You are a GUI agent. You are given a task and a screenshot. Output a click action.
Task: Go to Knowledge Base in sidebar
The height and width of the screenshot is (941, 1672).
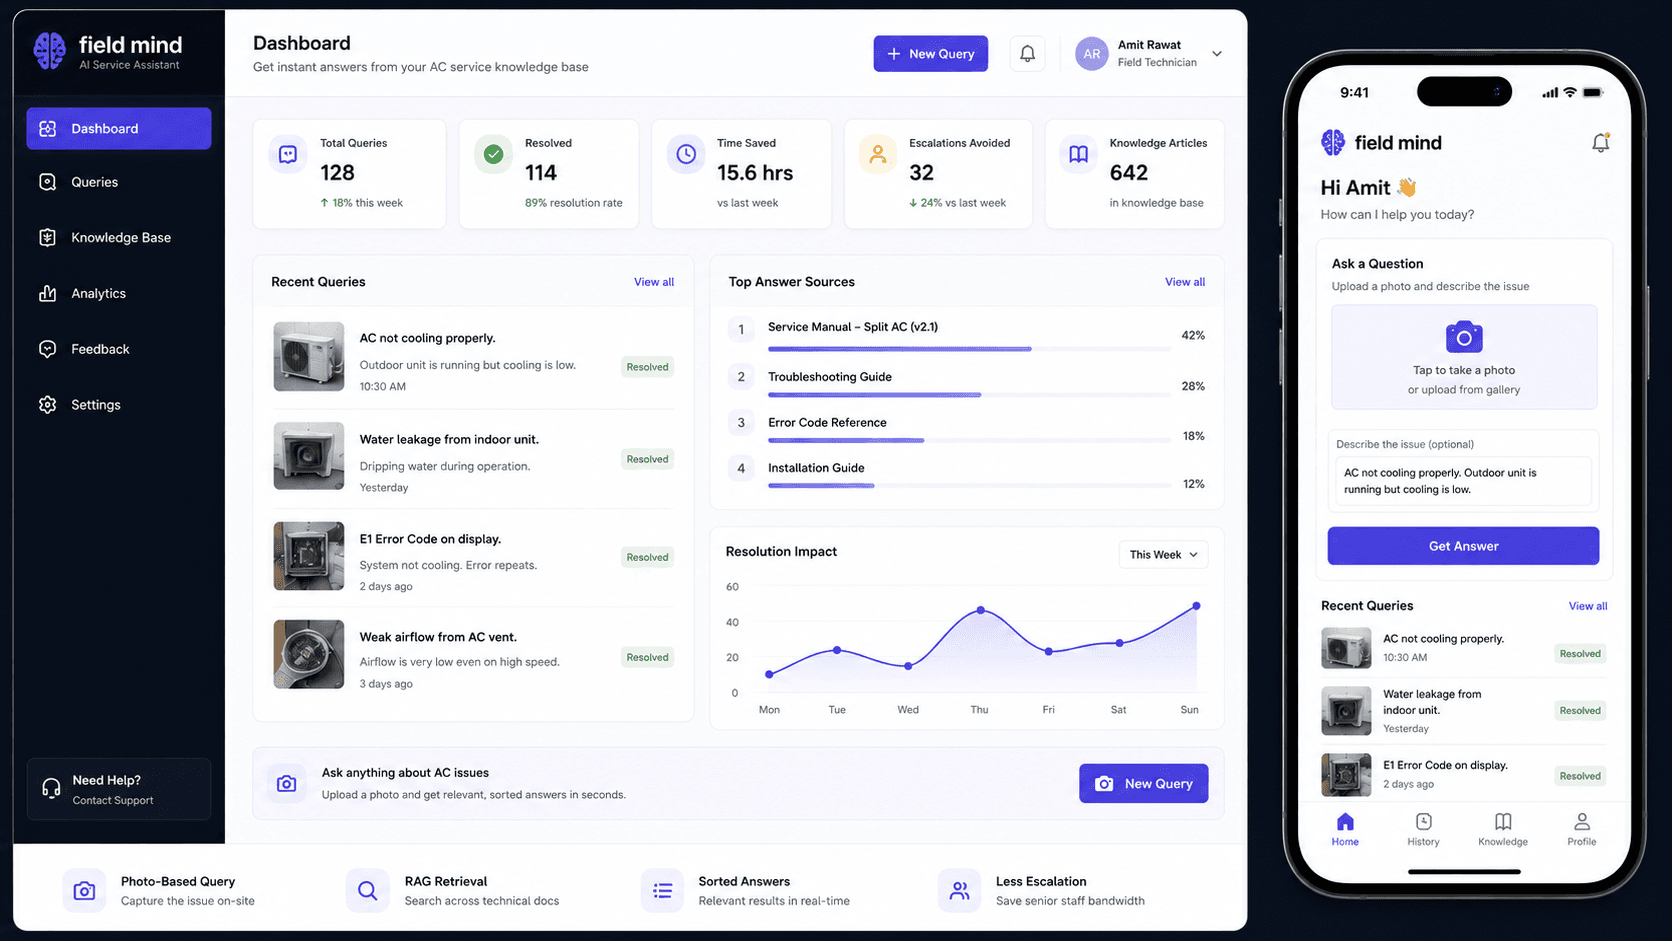pyautogui.click(x=119, y=237)
